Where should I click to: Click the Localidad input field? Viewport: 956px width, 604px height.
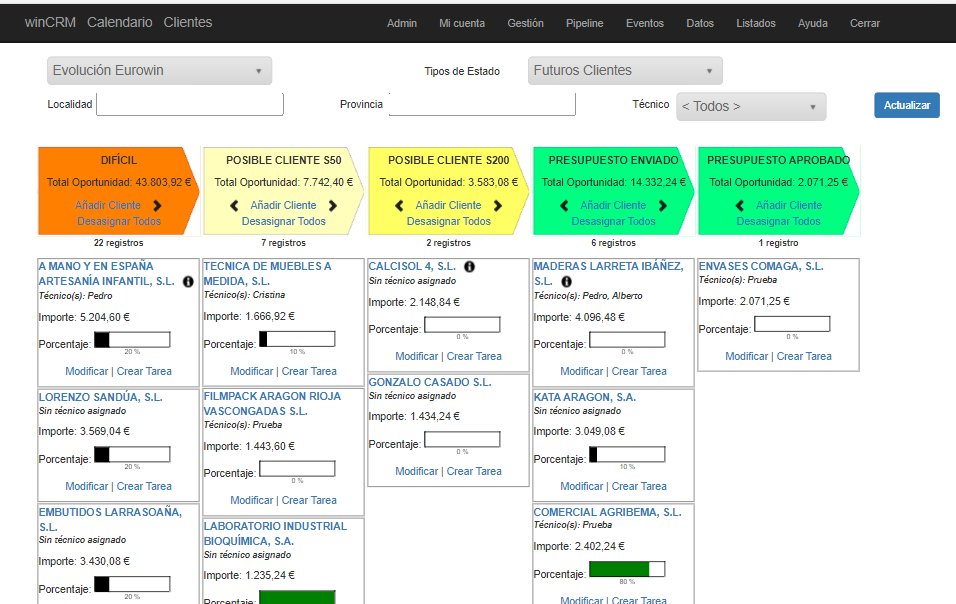(190, 104)
